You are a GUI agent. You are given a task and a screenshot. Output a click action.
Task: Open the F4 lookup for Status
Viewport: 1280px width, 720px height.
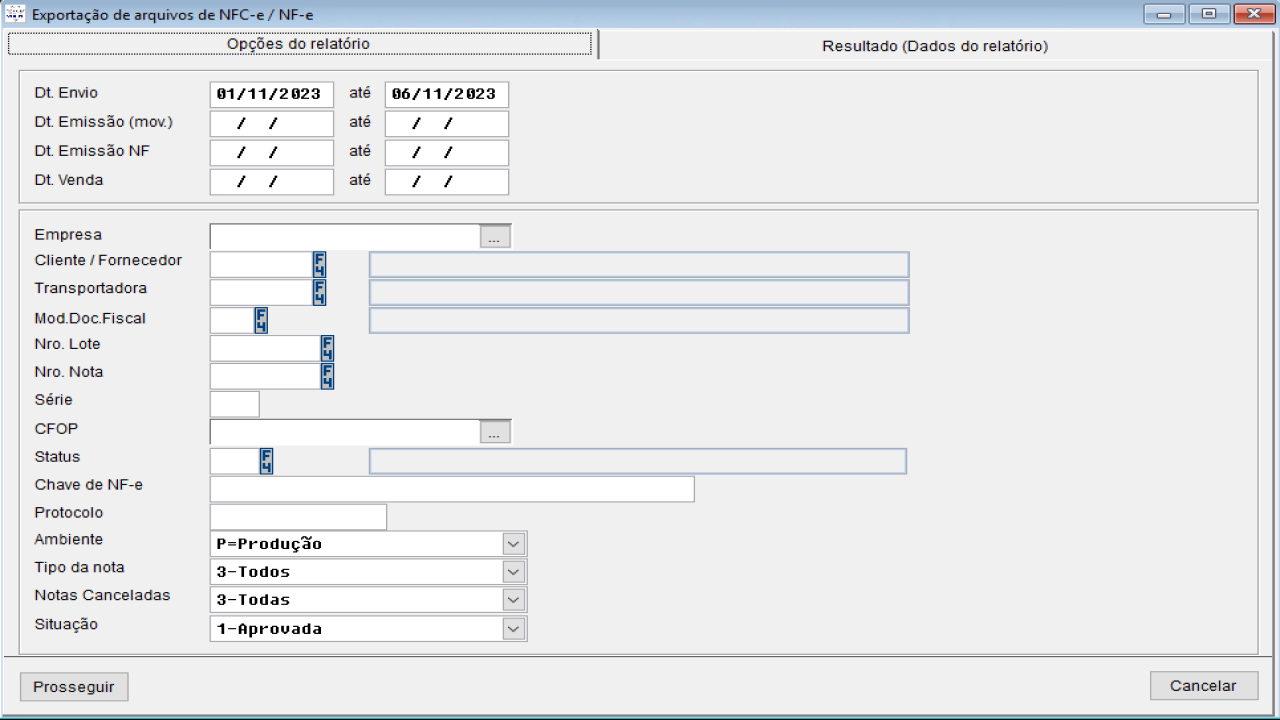tap(267, 461)
